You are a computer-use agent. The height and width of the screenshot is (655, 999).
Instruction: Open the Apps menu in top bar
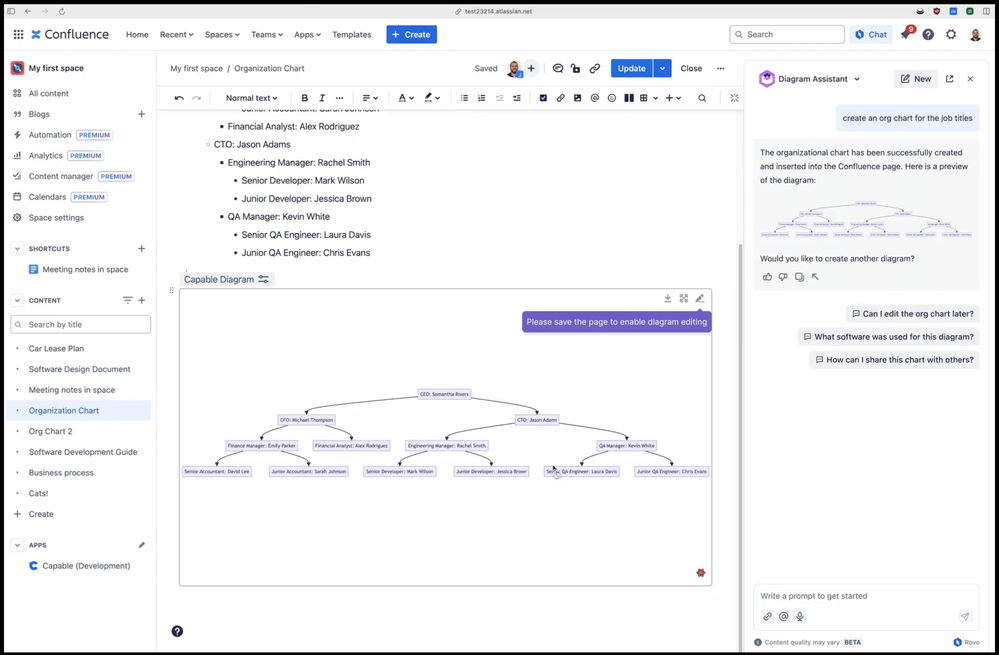pyautogui.click(x=308, y=34)
